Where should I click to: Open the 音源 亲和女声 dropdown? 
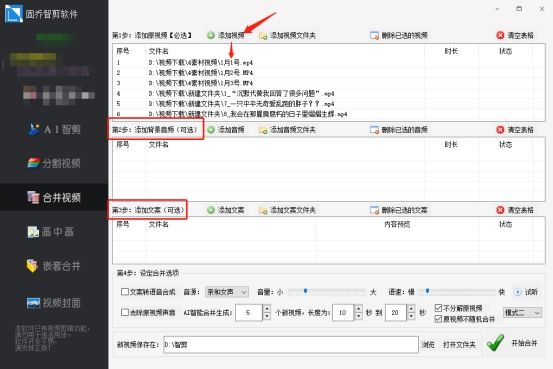[x=227, y=292]
